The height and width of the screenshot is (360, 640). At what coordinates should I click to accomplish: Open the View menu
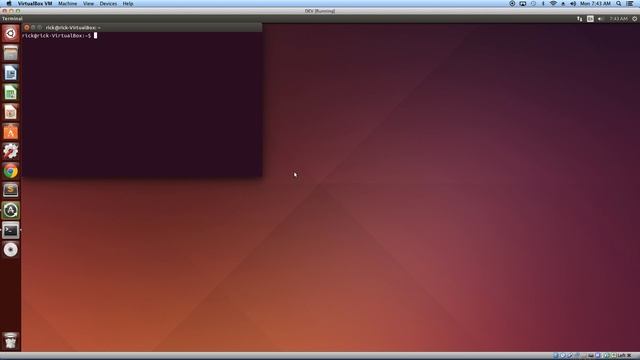(x=88, y=3)
